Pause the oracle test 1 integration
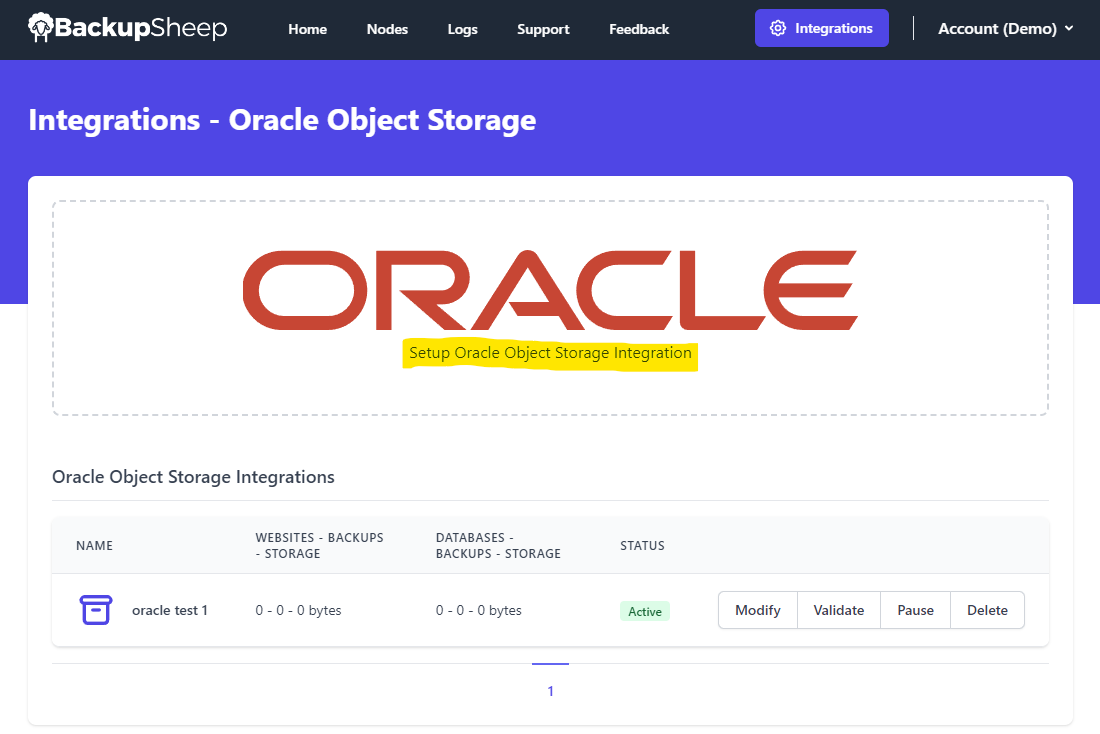1100x734 pixels. [x=915, y=610]
